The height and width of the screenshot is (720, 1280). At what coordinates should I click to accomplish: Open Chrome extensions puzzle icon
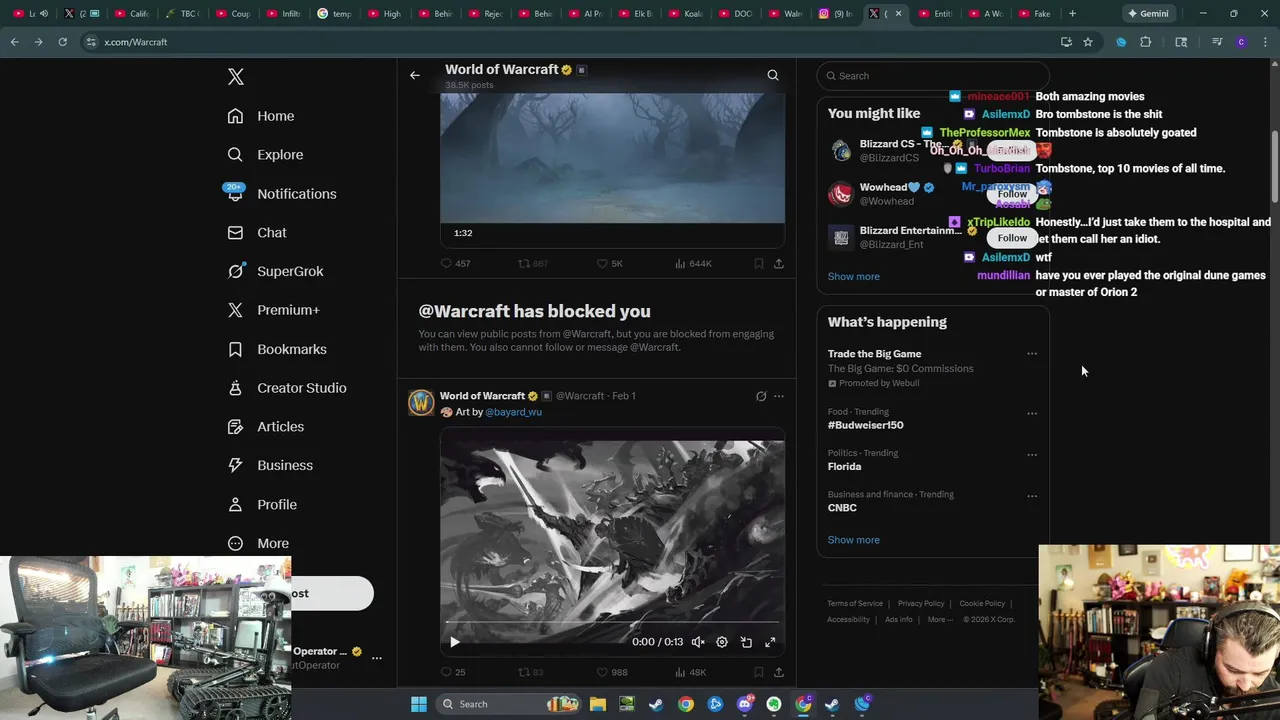(x=1146, y=42)
